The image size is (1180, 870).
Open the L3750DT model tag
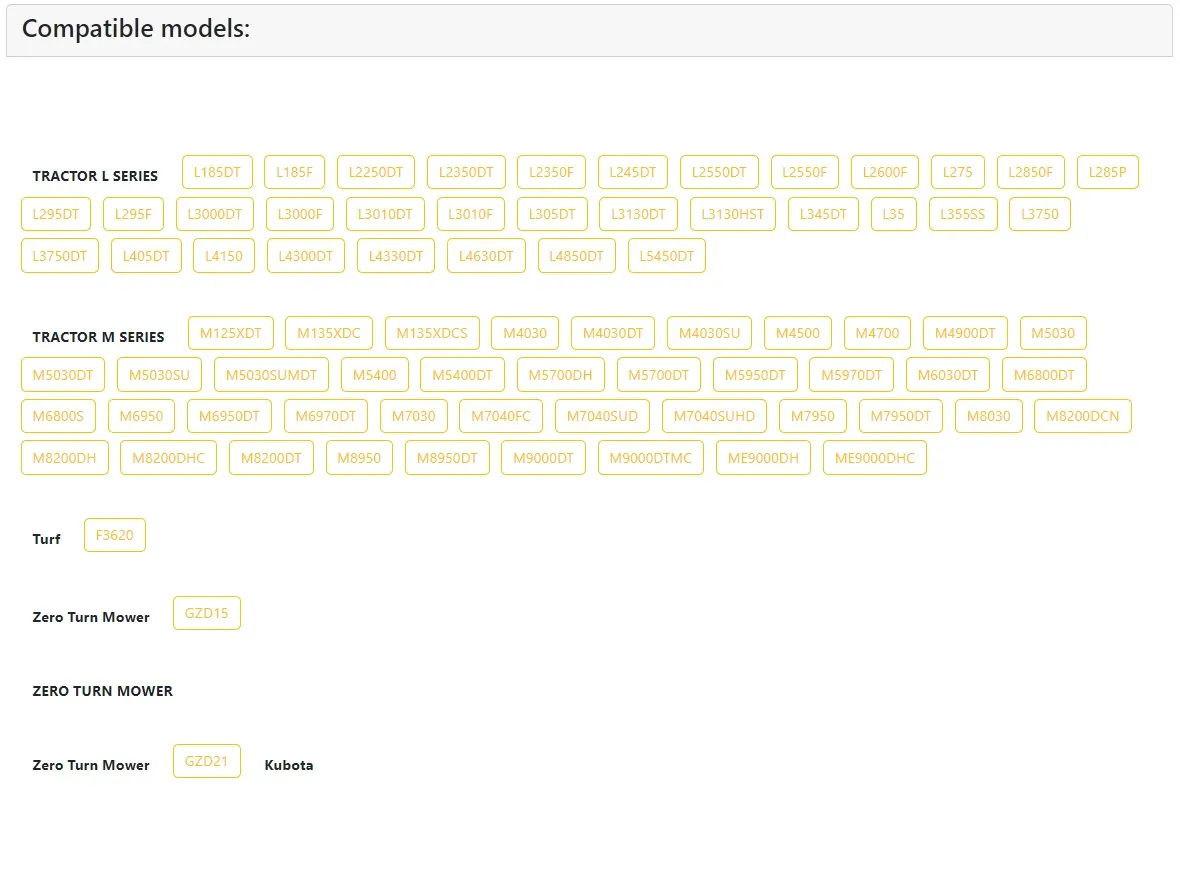click(x=59, y=256)
